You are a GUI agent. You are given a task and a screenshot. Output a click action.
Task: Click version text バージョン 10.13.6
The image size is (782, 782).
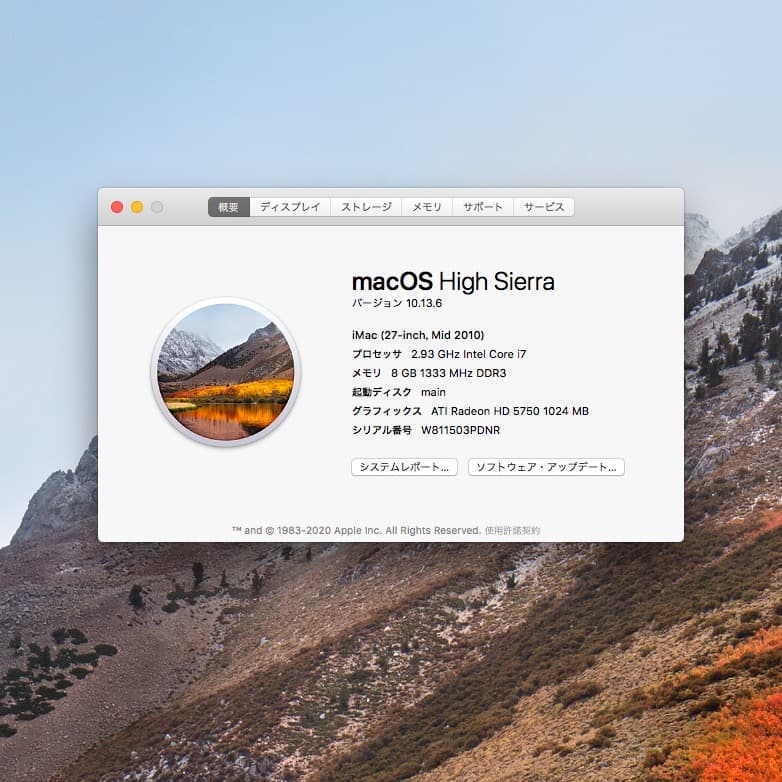[x=397, y=303]
